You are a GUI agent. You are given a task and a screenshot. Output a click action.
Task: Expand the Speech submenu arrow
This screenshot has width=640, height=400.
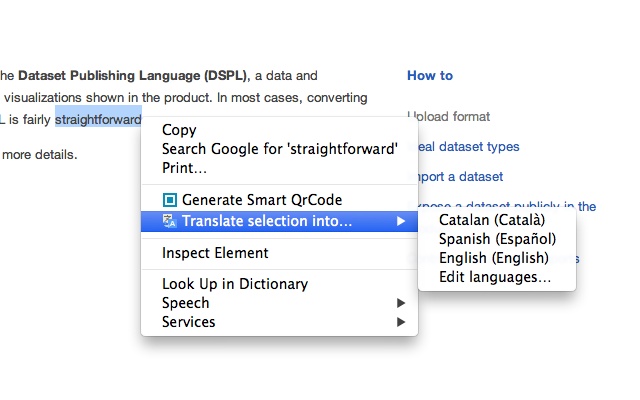[x=401, y=303]
